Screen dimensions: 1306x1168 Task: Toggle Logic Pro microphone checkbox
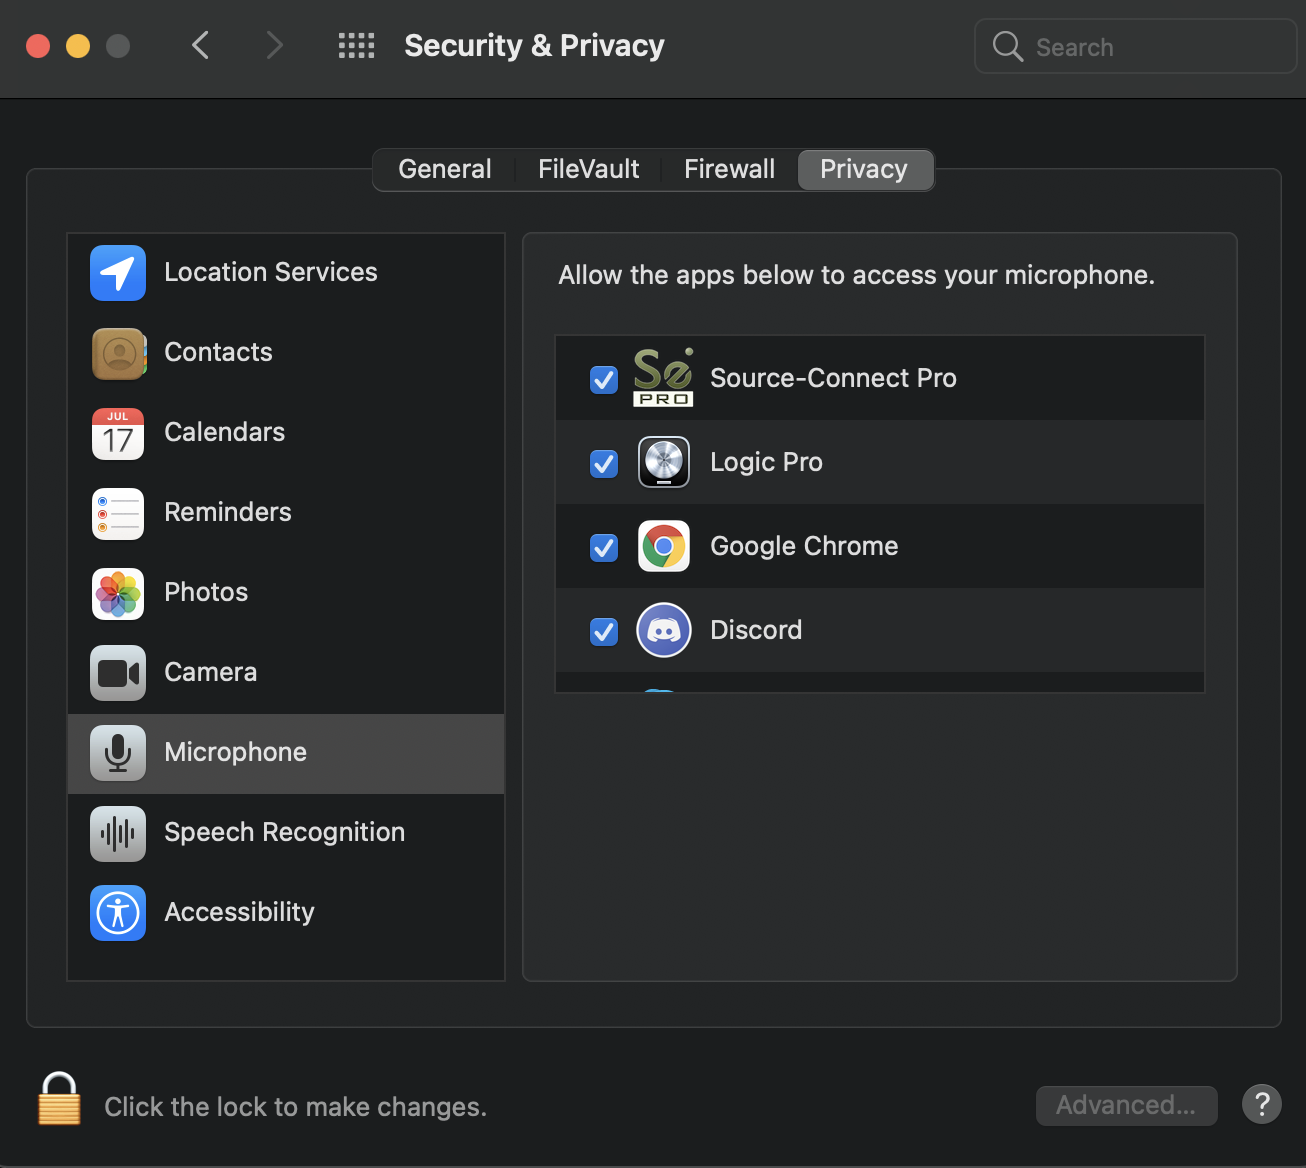click(x=604, y=464)
